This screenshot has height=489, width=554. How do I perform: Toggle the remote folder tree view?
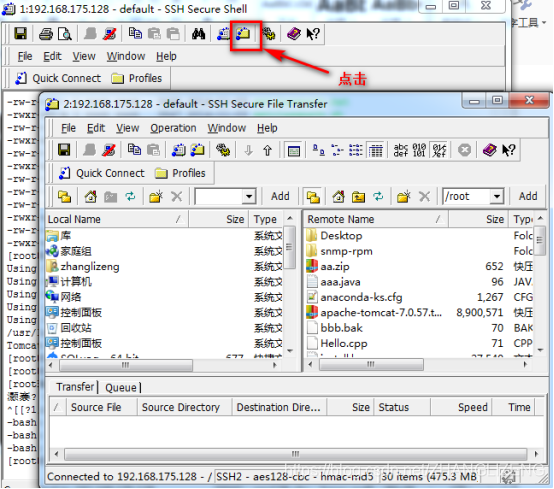(313, 197)
